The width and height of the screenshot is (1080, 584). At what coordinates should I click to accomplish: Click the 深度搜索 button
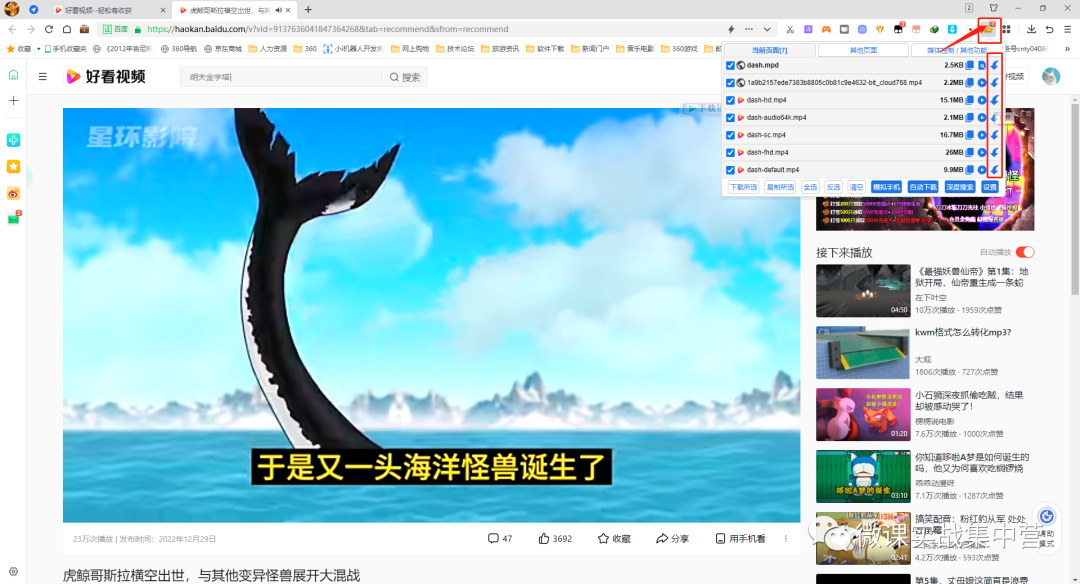(x=959, y=187)
